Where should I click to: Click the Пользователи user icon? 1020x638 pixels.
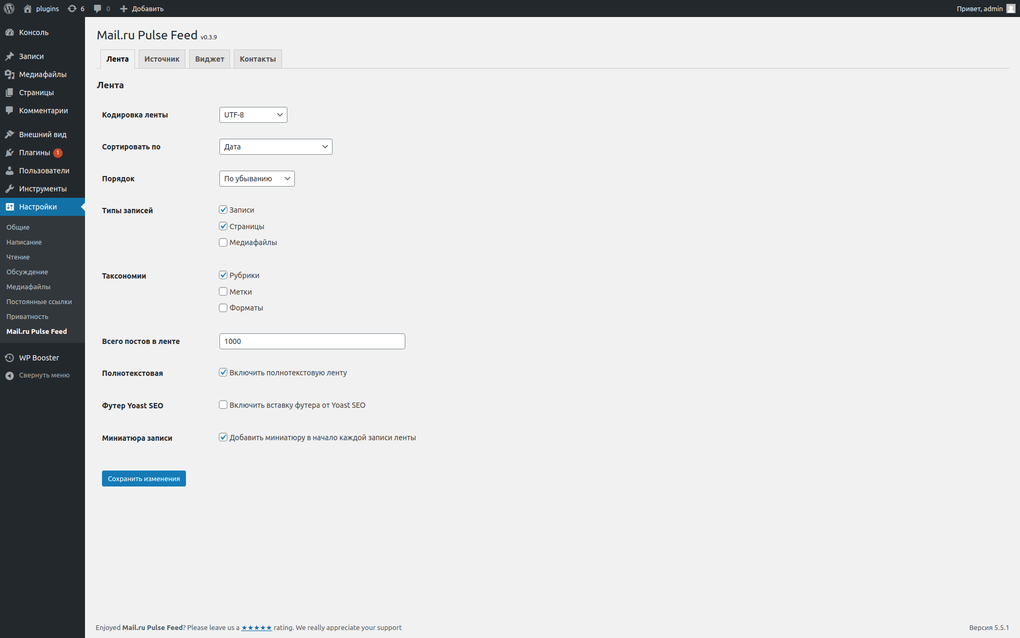tap(10, 170)
